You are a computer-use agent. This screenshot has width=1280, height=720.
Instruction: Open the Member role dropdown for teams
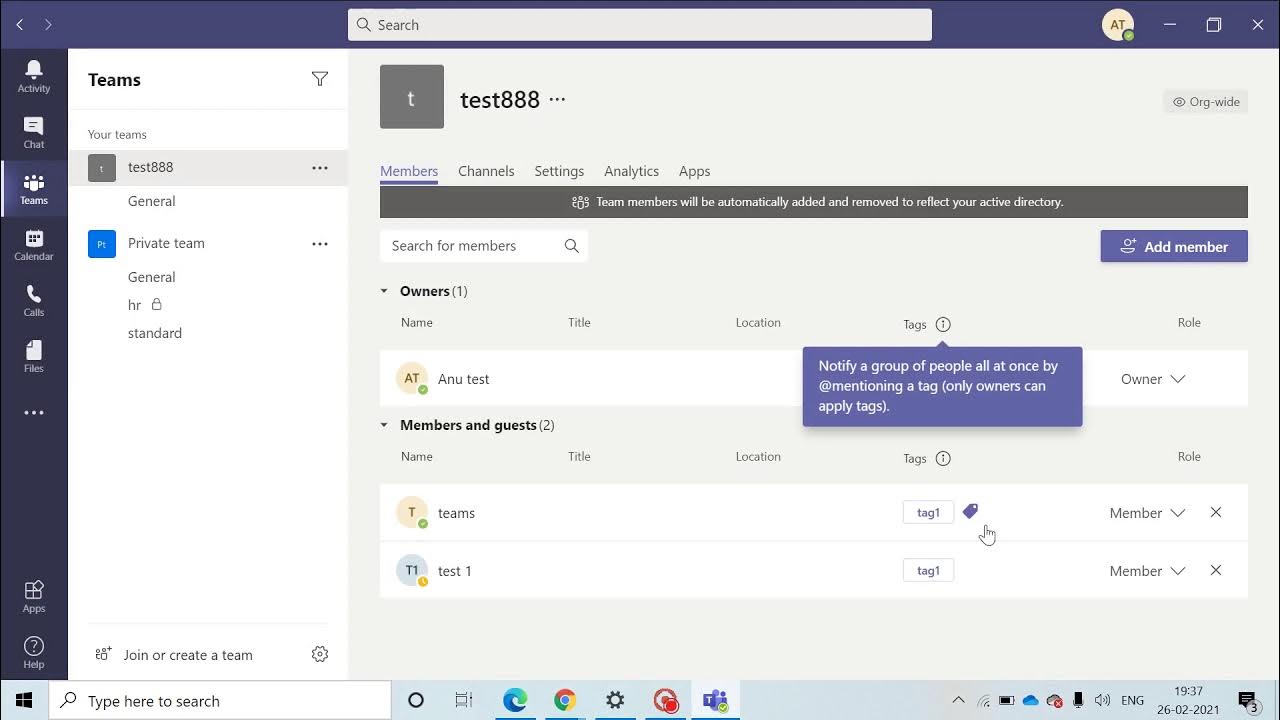pos(1147,513)
